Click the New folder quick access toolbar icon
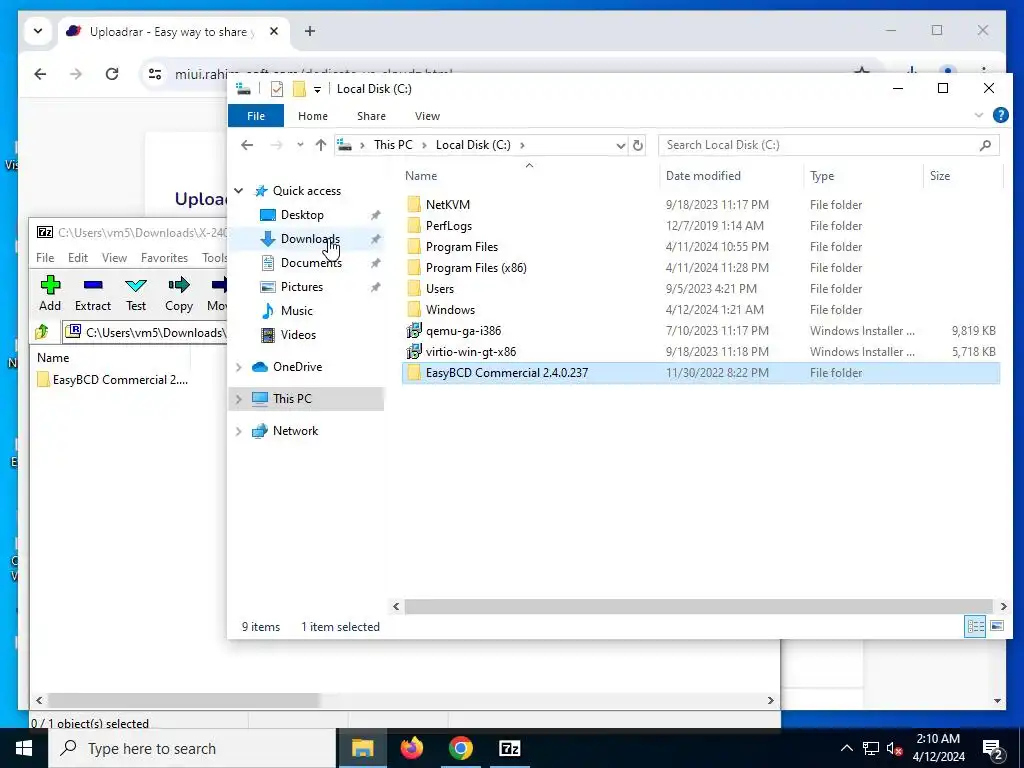The width and height of the screenshot is (1024, 768). click(299, 89)
